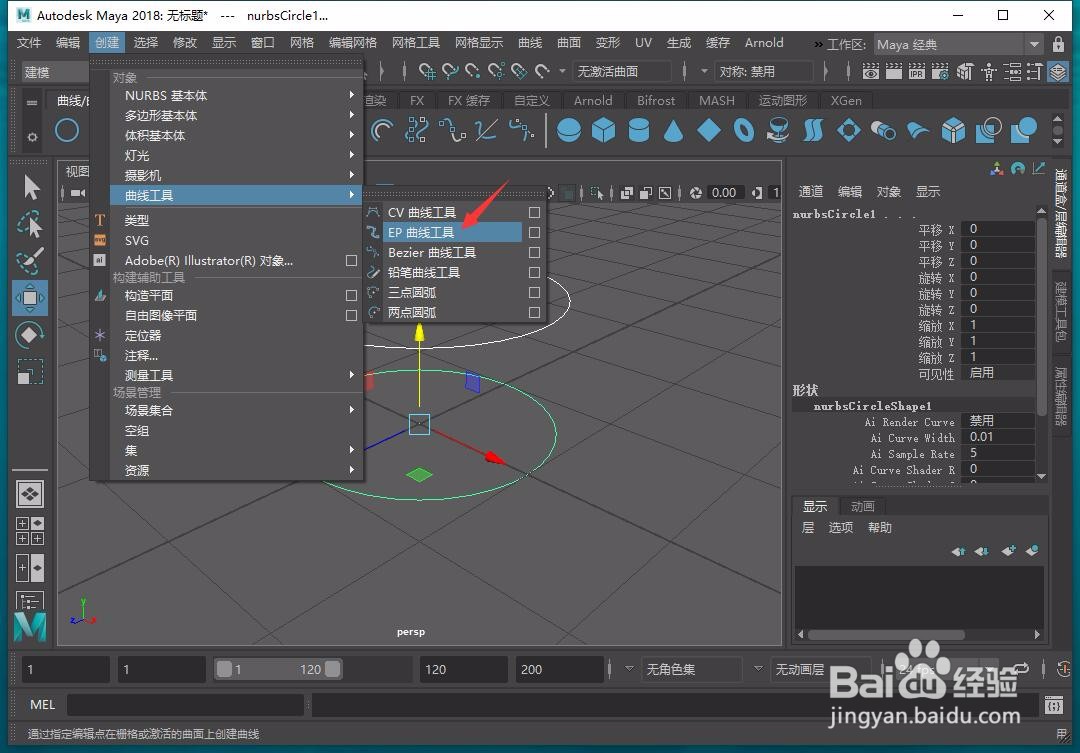The width and height of the screenshot is (1080, 753).
Task: Click the polygon cylinder shelf icon
Action: [638, 130]
